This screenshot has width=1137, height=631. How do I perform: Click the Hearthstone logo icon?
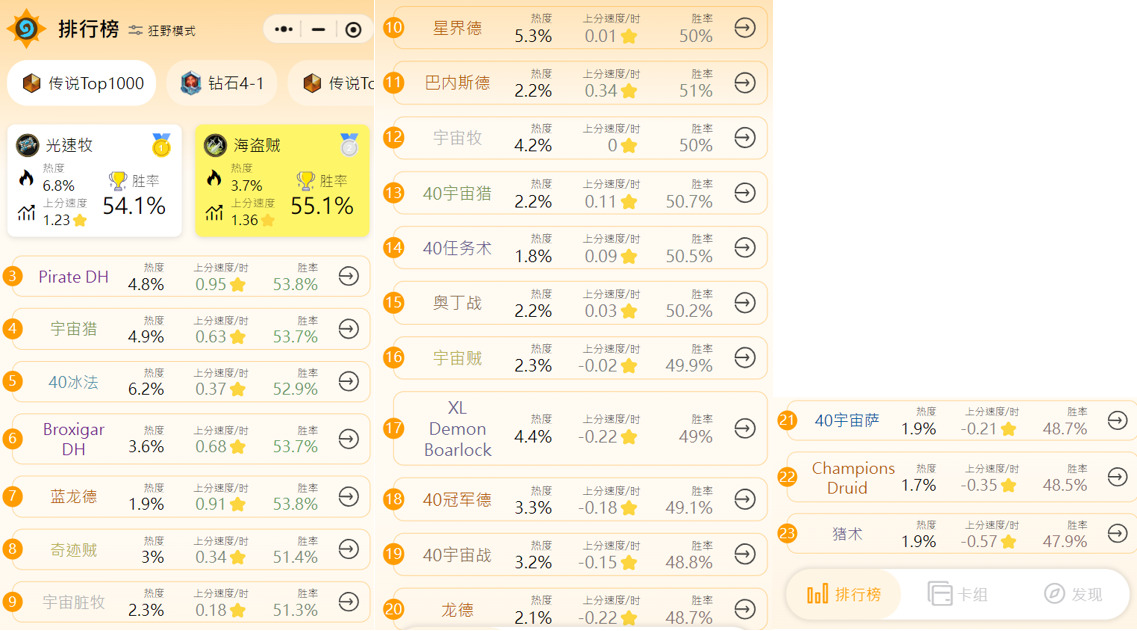point(26,29)
